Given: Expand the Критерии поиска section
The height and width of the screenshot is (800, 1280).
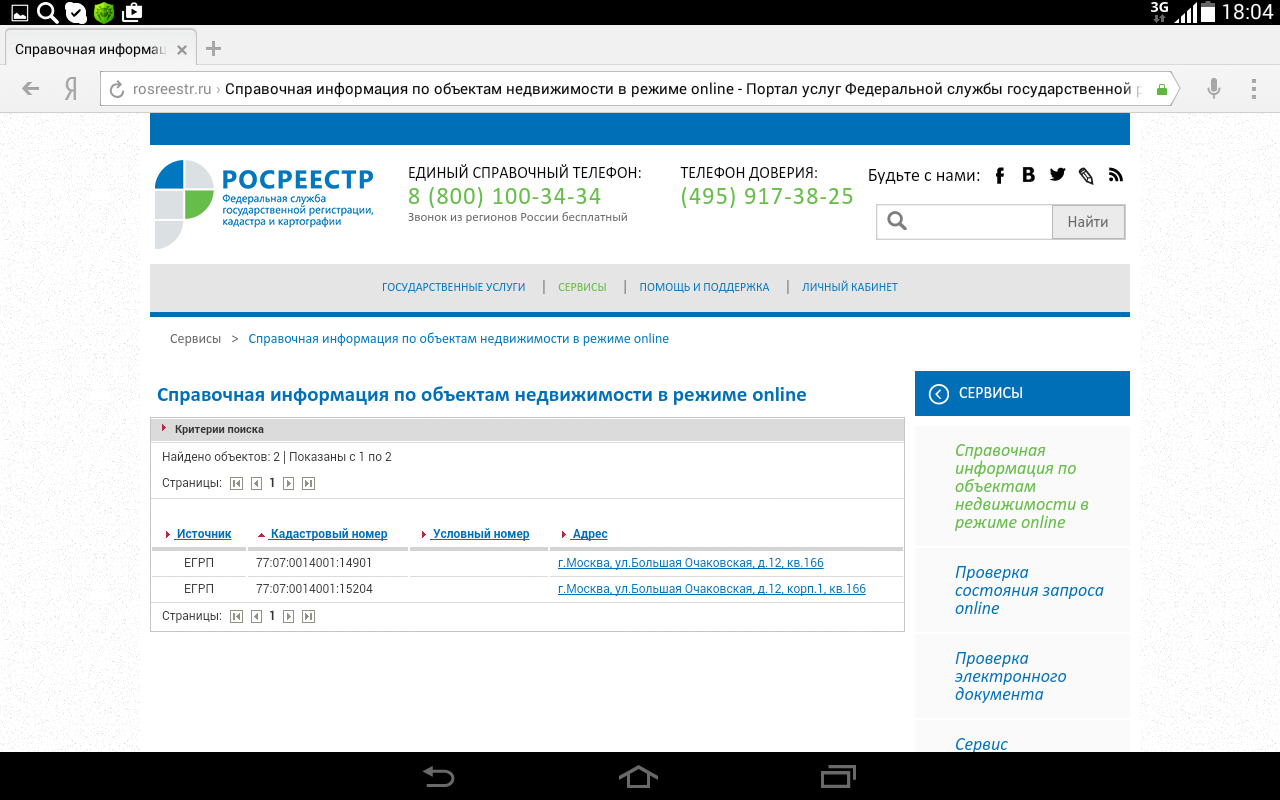Looking at the screenshot, I should (x=218, y=429).
